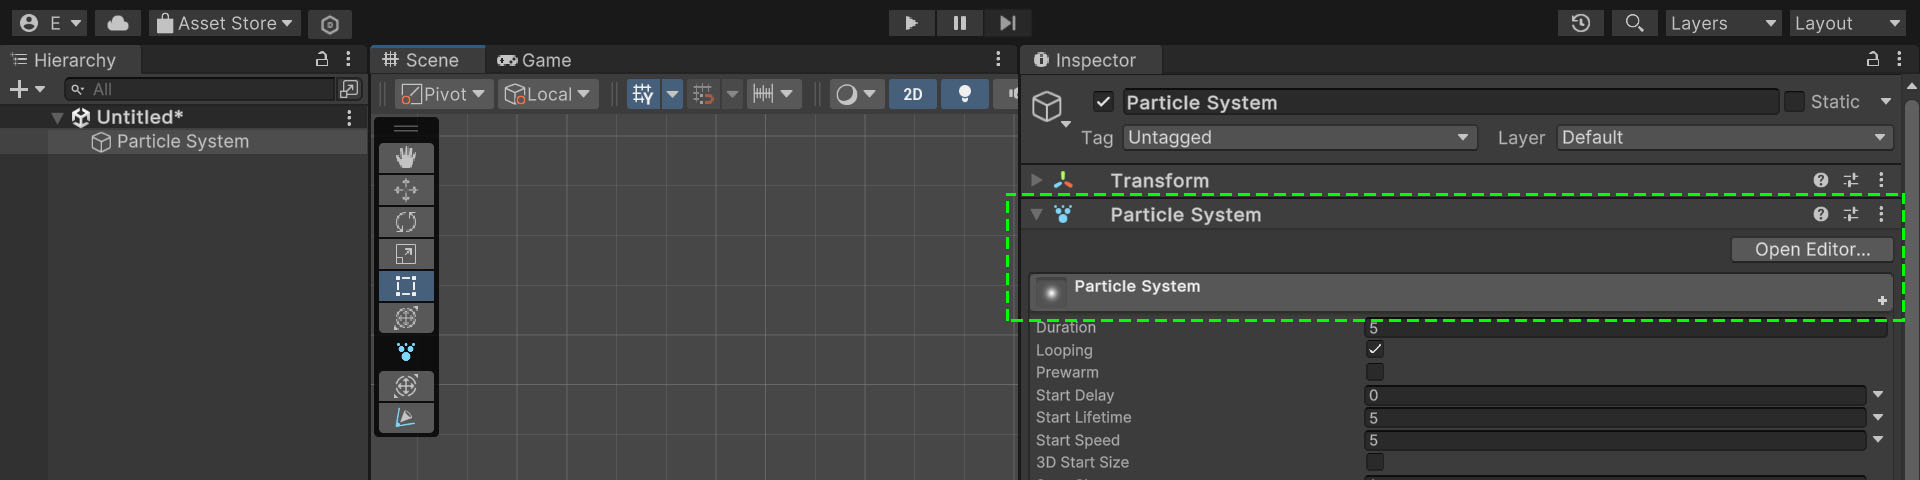
Task: Open Transform component context menu
Action: click(1881, 181)
